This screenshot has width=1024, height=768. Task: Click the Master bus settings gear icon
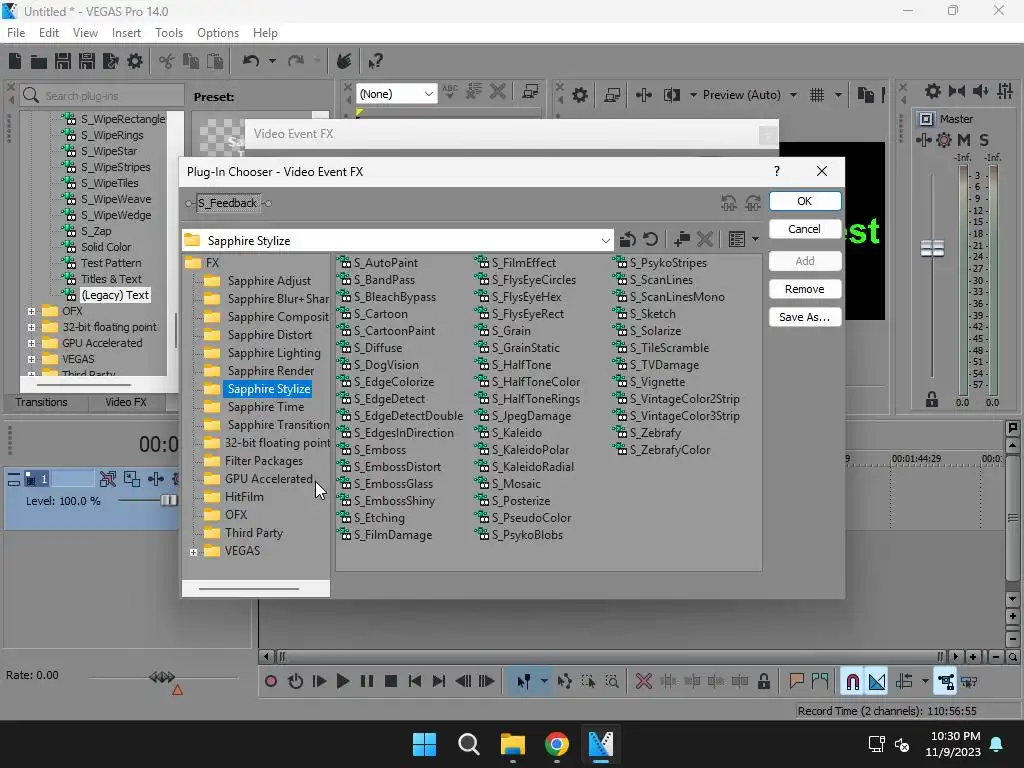click(x=933, y=91)
